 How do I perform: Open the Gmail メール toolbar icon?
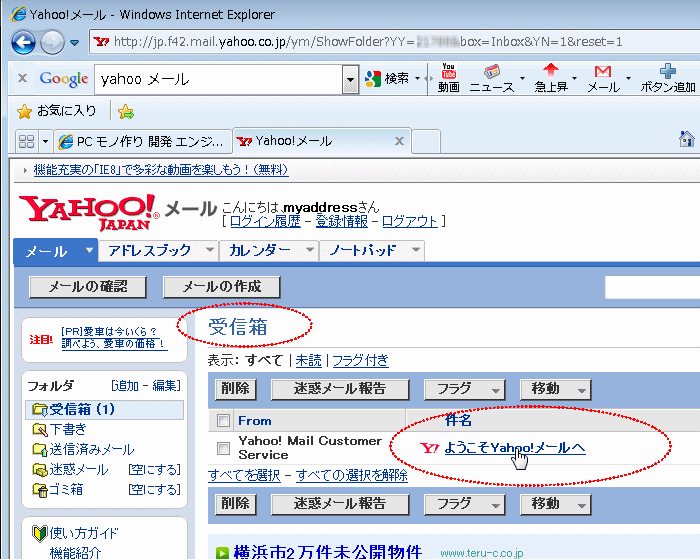602,72
